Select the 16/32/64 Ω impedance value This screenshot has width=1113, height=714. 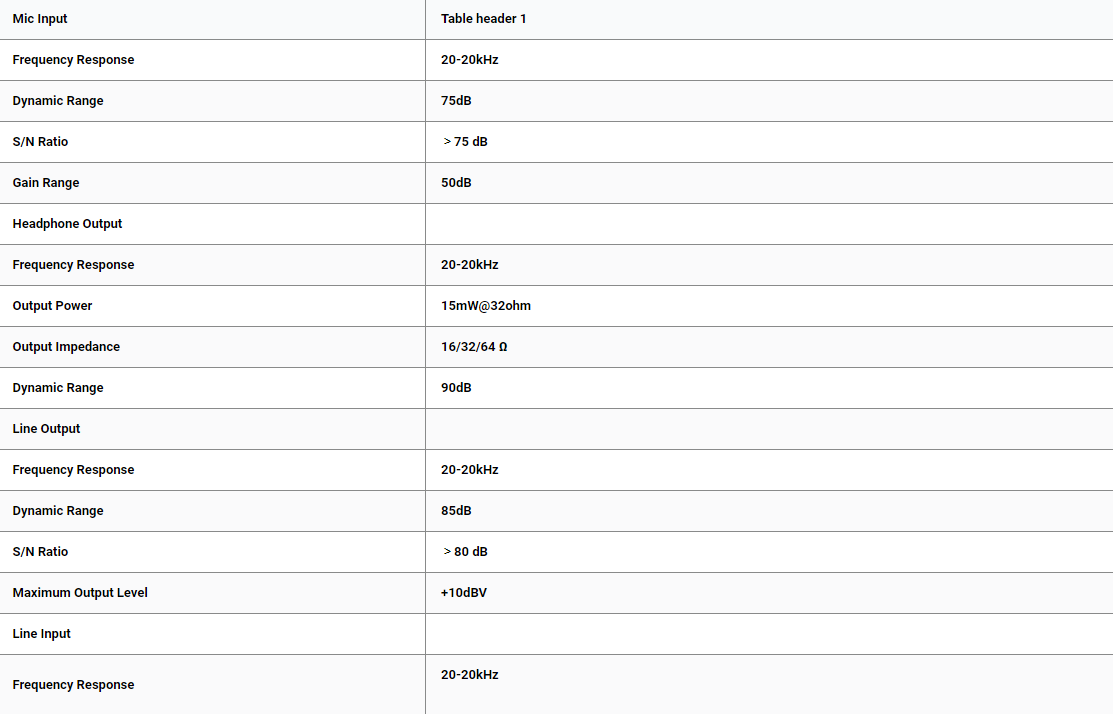click(474, 347)
